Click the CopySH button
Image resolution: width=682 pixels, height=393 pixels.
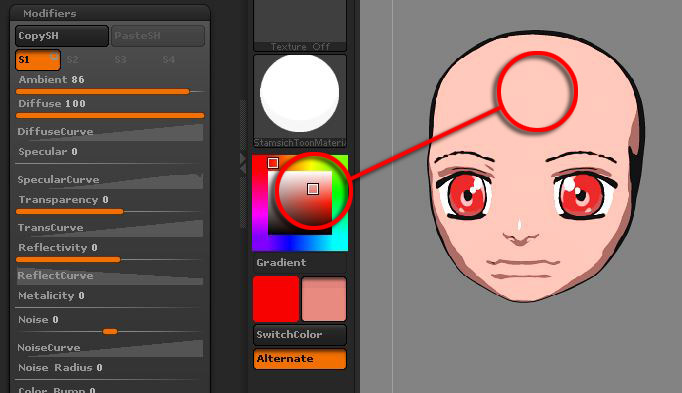pyautogui.click(x=61, y=36)
